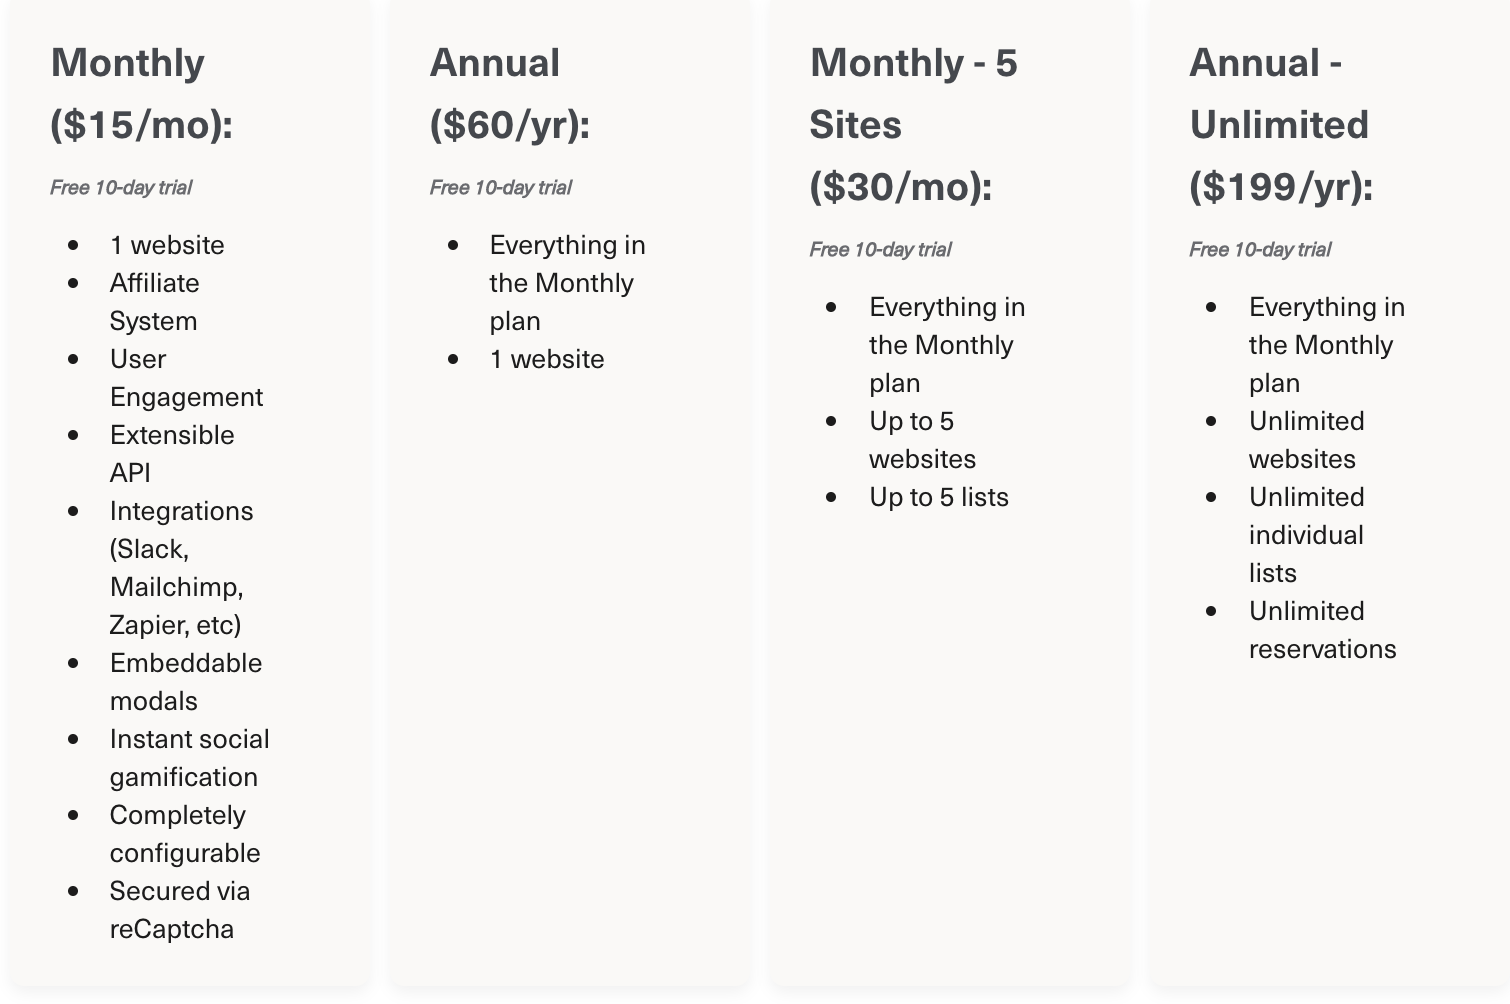The image size is (1510, 1004).
Task: Select the Unlimited individual lists item
Action: 1306,535
